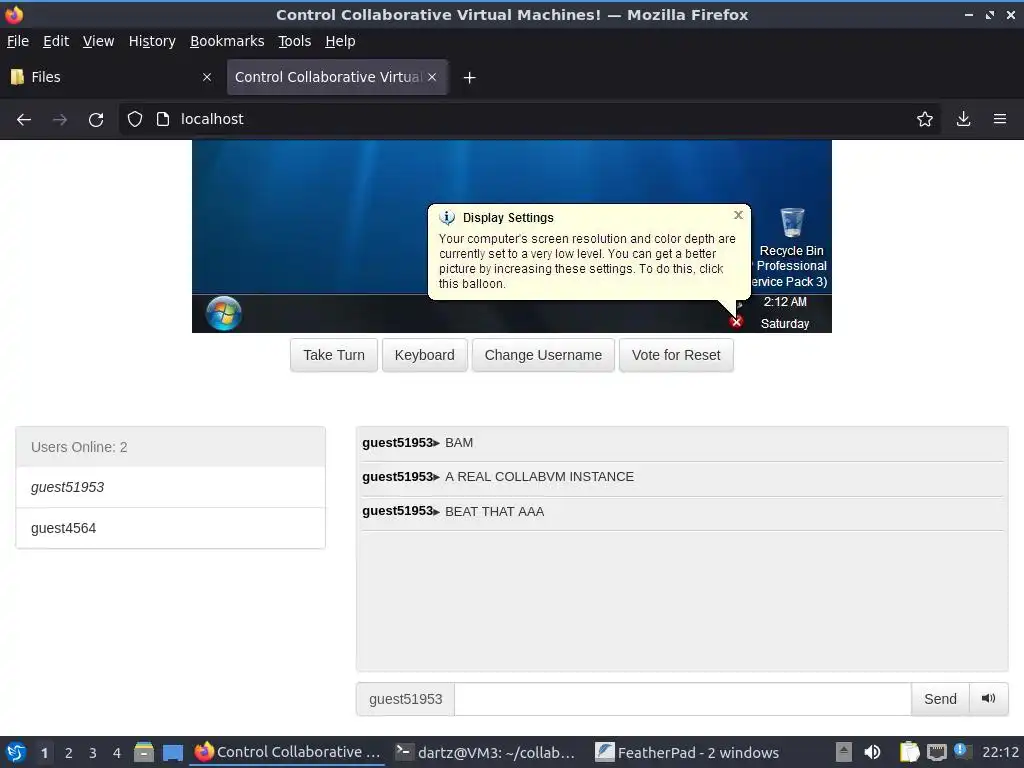Click the red X tray icon in VM
Viewport: 1024px width, 768px height.
point(737,322)
